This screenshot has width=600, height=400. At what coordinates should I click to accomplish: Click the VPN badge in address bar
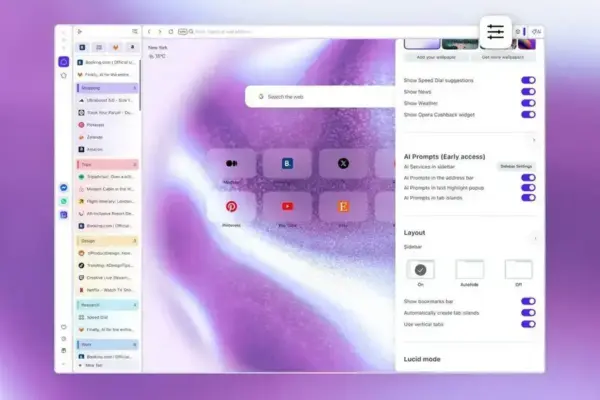tap(183, 32)
